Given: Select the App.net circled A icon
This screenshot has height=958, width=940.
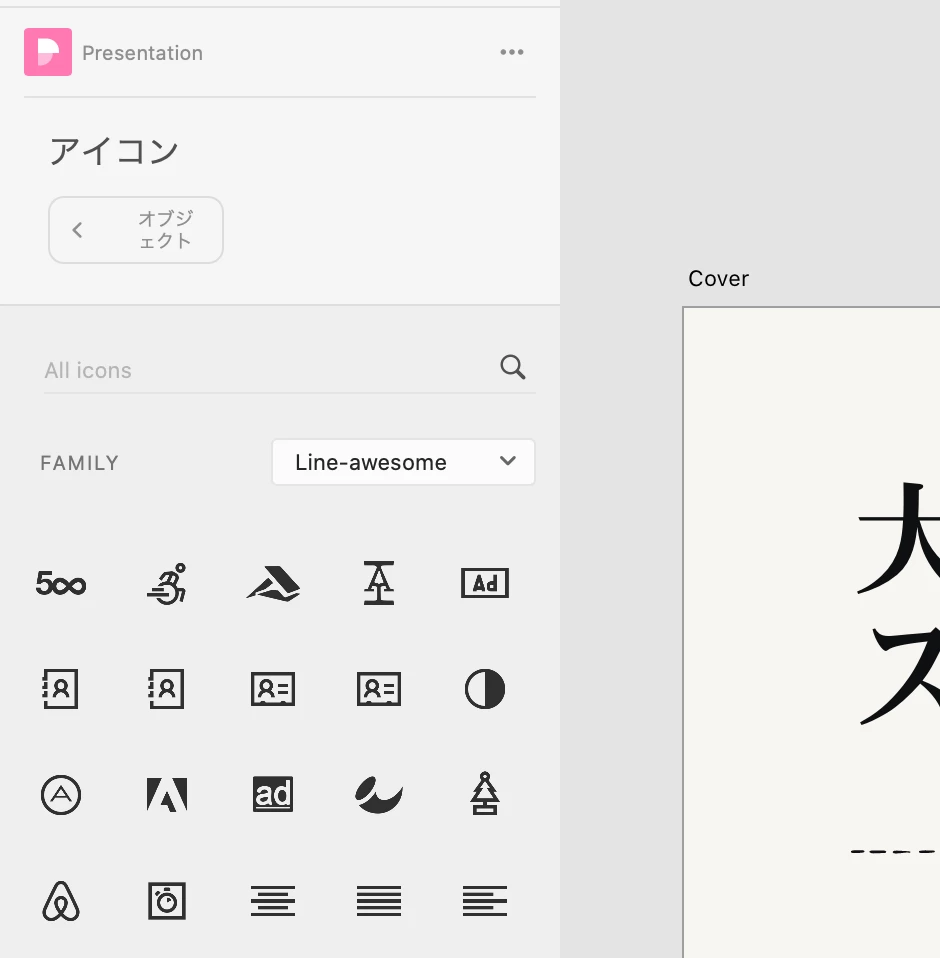Looking at the screenshot, I should pyautogui.click(x=60, y=795).
